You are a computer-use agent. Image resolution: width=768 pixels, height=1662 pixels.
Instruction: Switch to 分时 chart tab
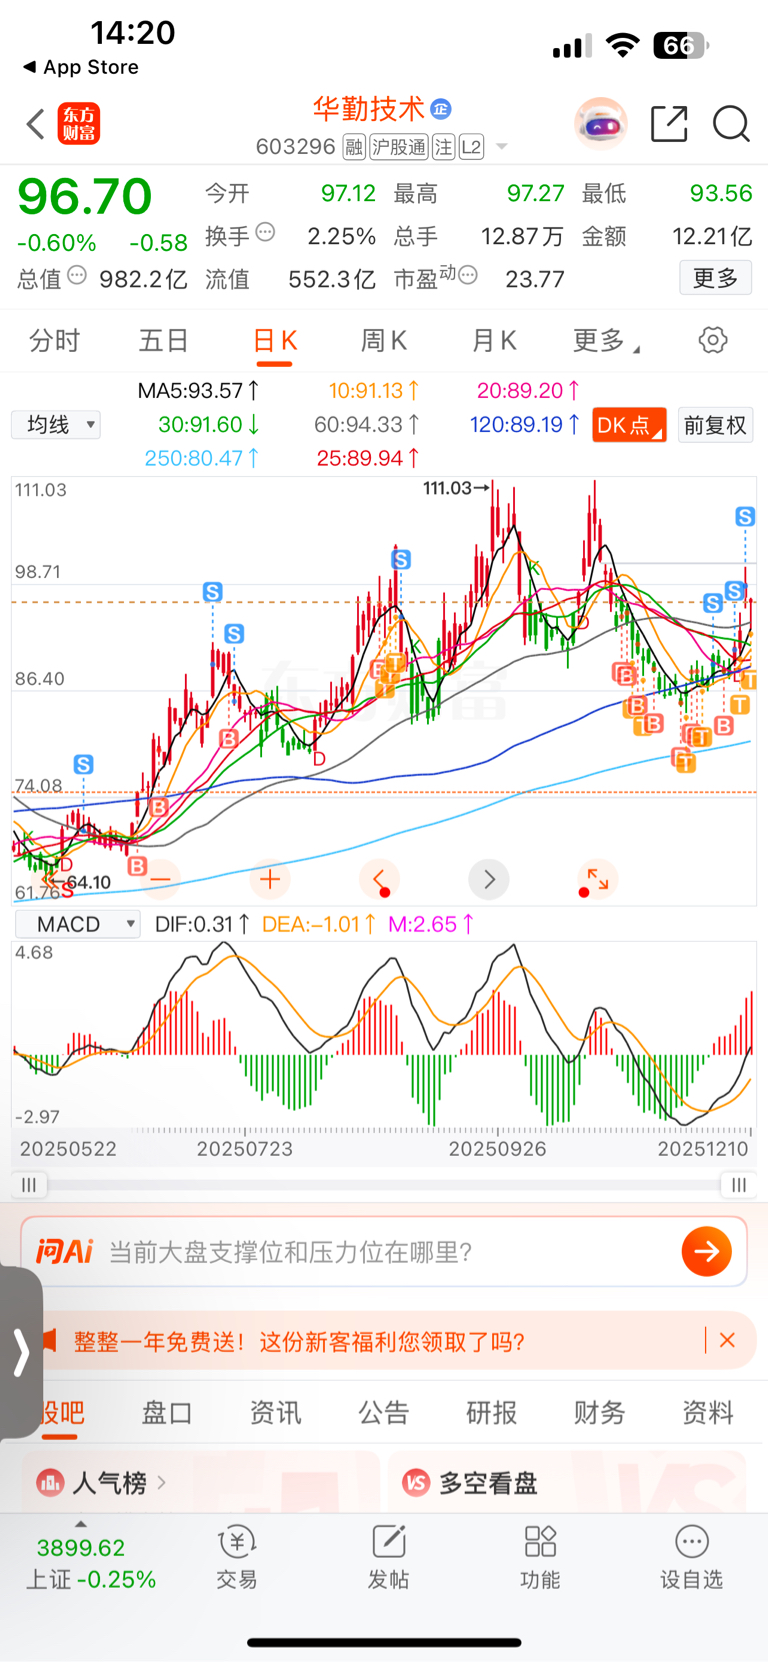point(54,341)
